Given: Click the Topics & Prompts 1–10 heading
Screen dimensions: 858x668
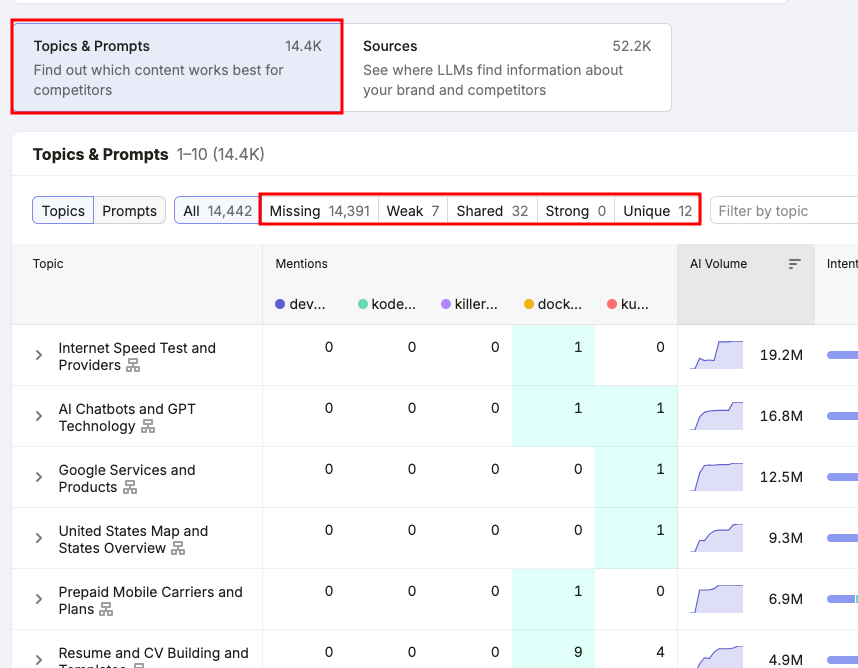Looking at the screenshot, I should coord(148,155).
